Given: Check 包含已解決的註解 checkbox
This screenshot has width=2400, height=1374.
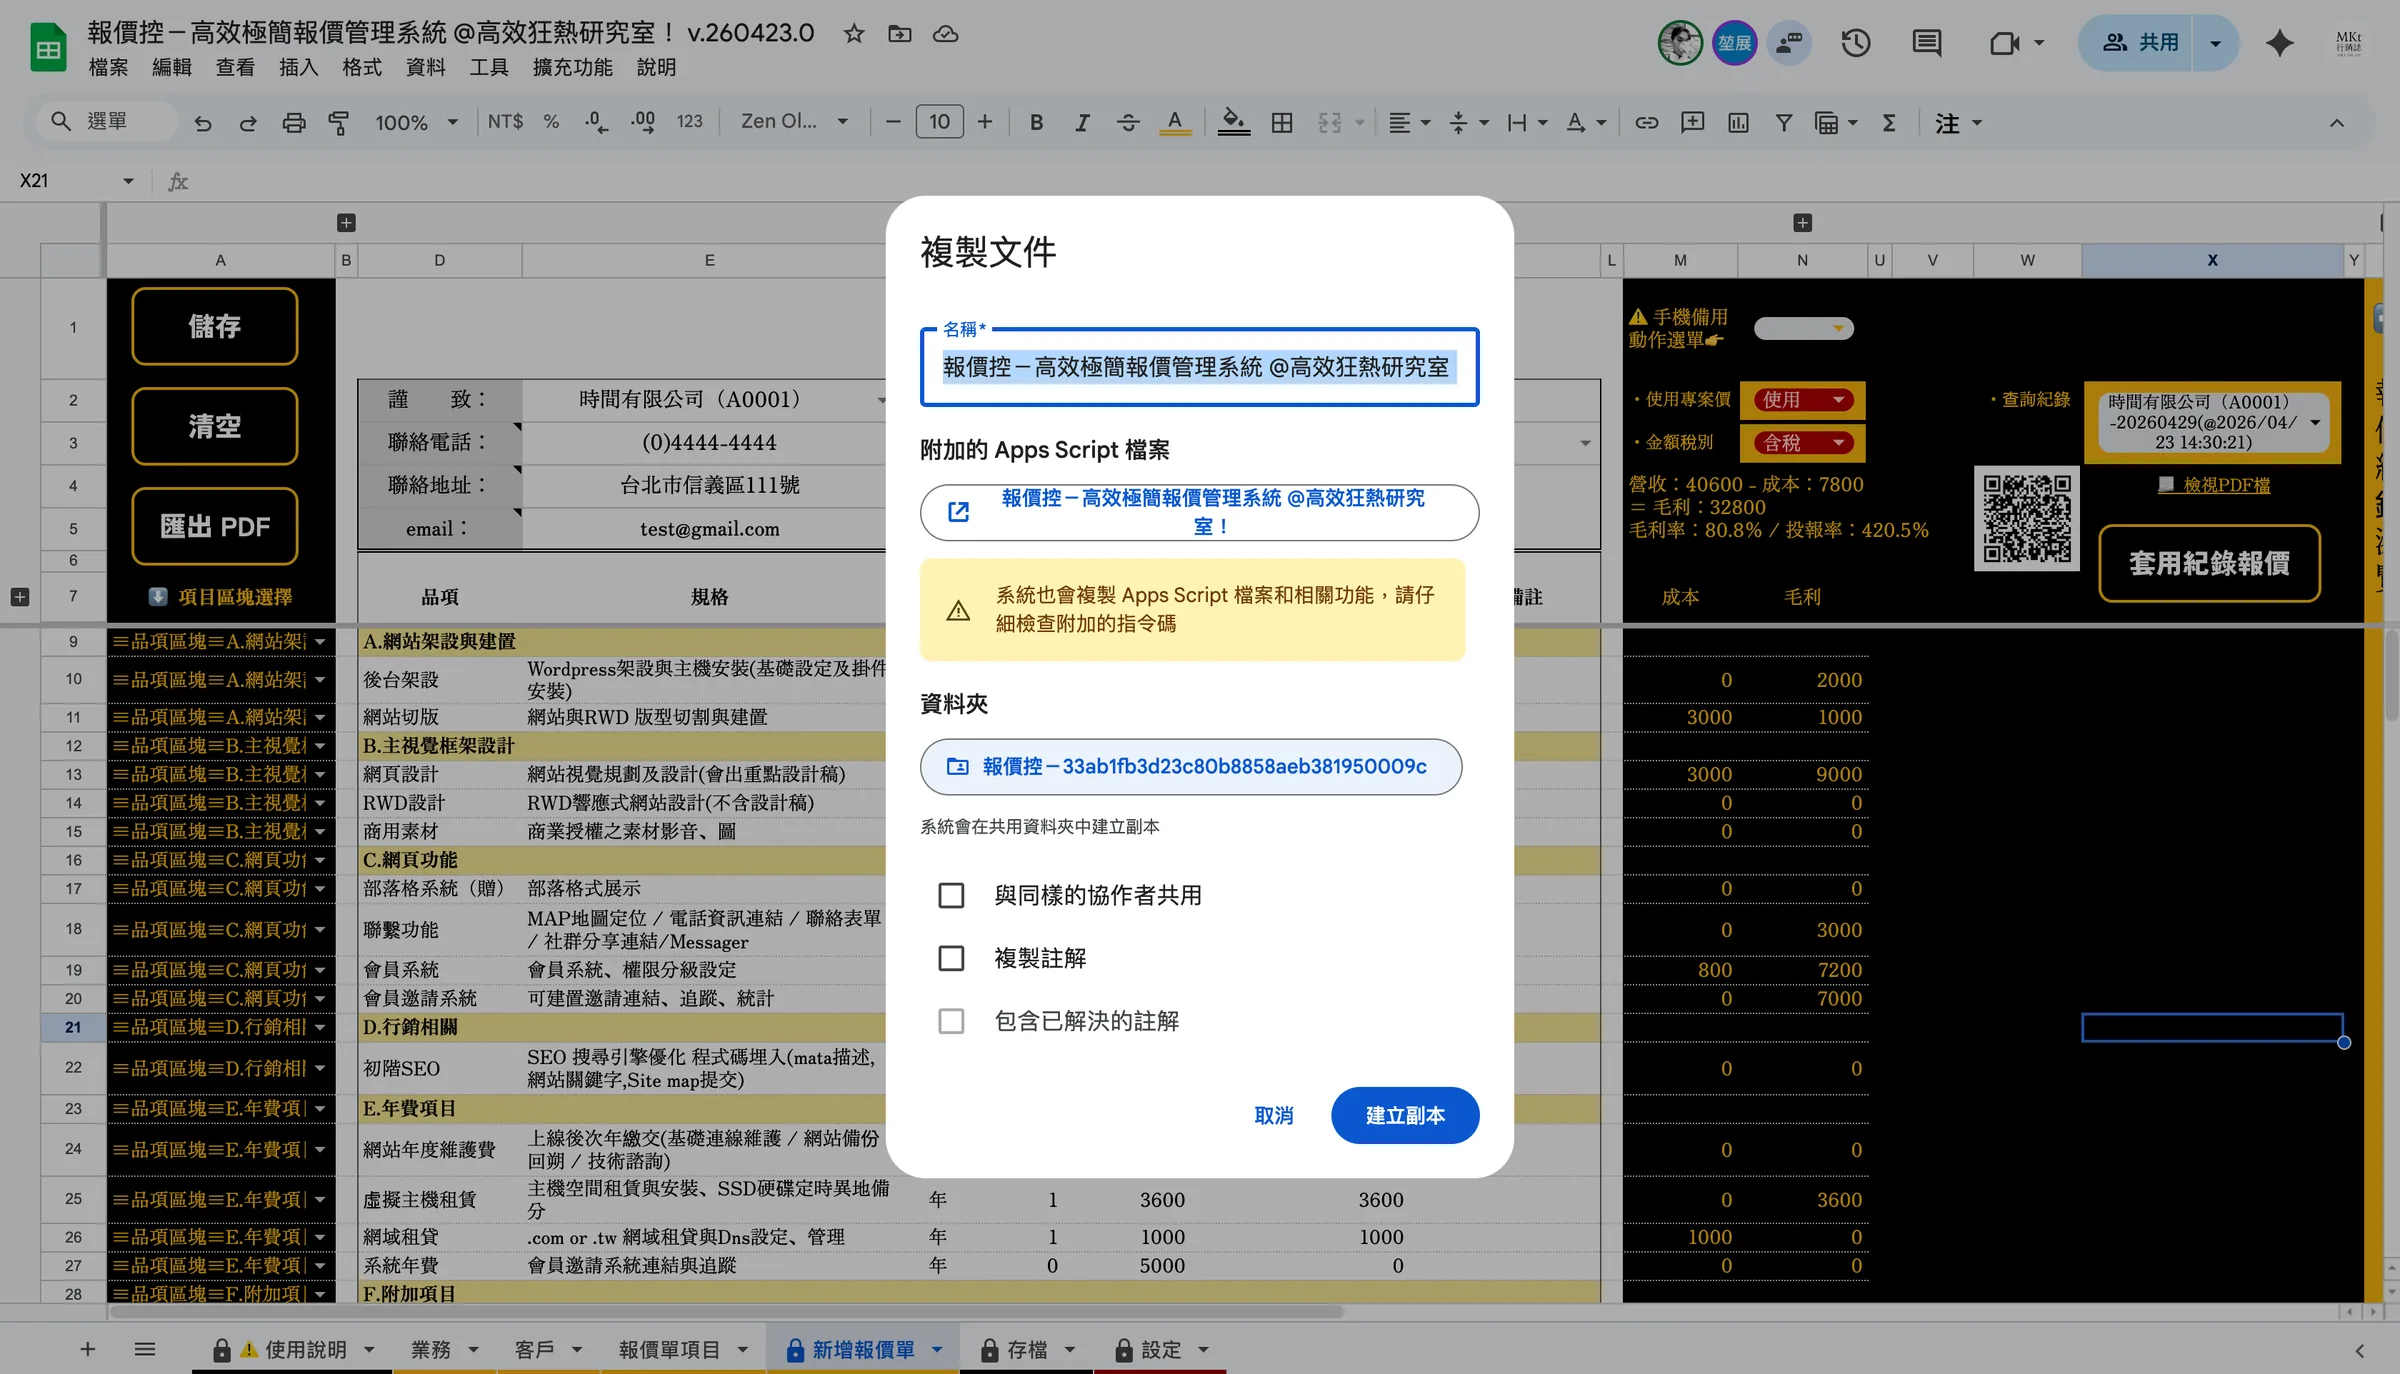Looking at the screenshot, I should 951,1021.
